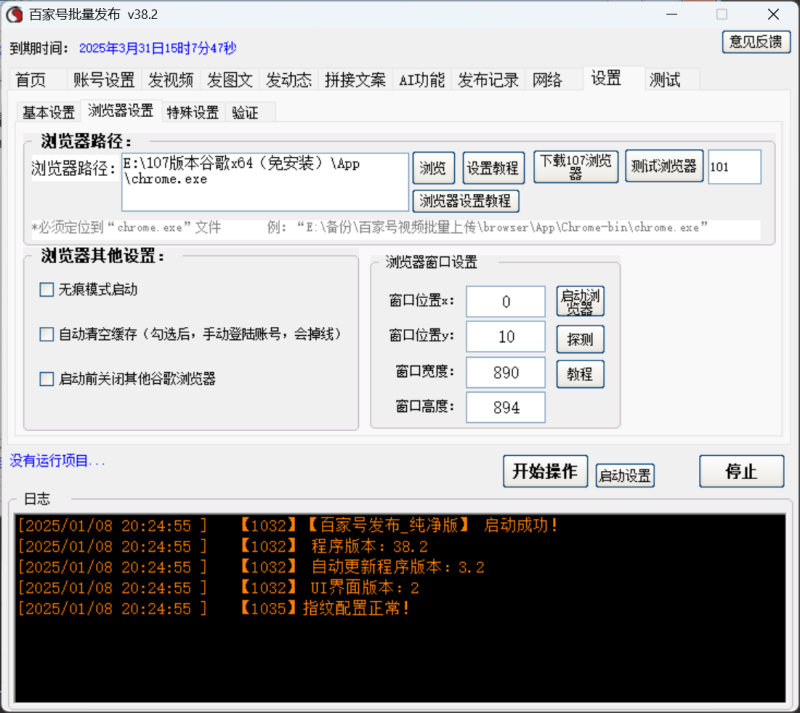Image resolution: width=800 pixels, height=713 pixels.
Task: Click the 窗口宽度 input showing 890
Action: (x=505, y=373)
